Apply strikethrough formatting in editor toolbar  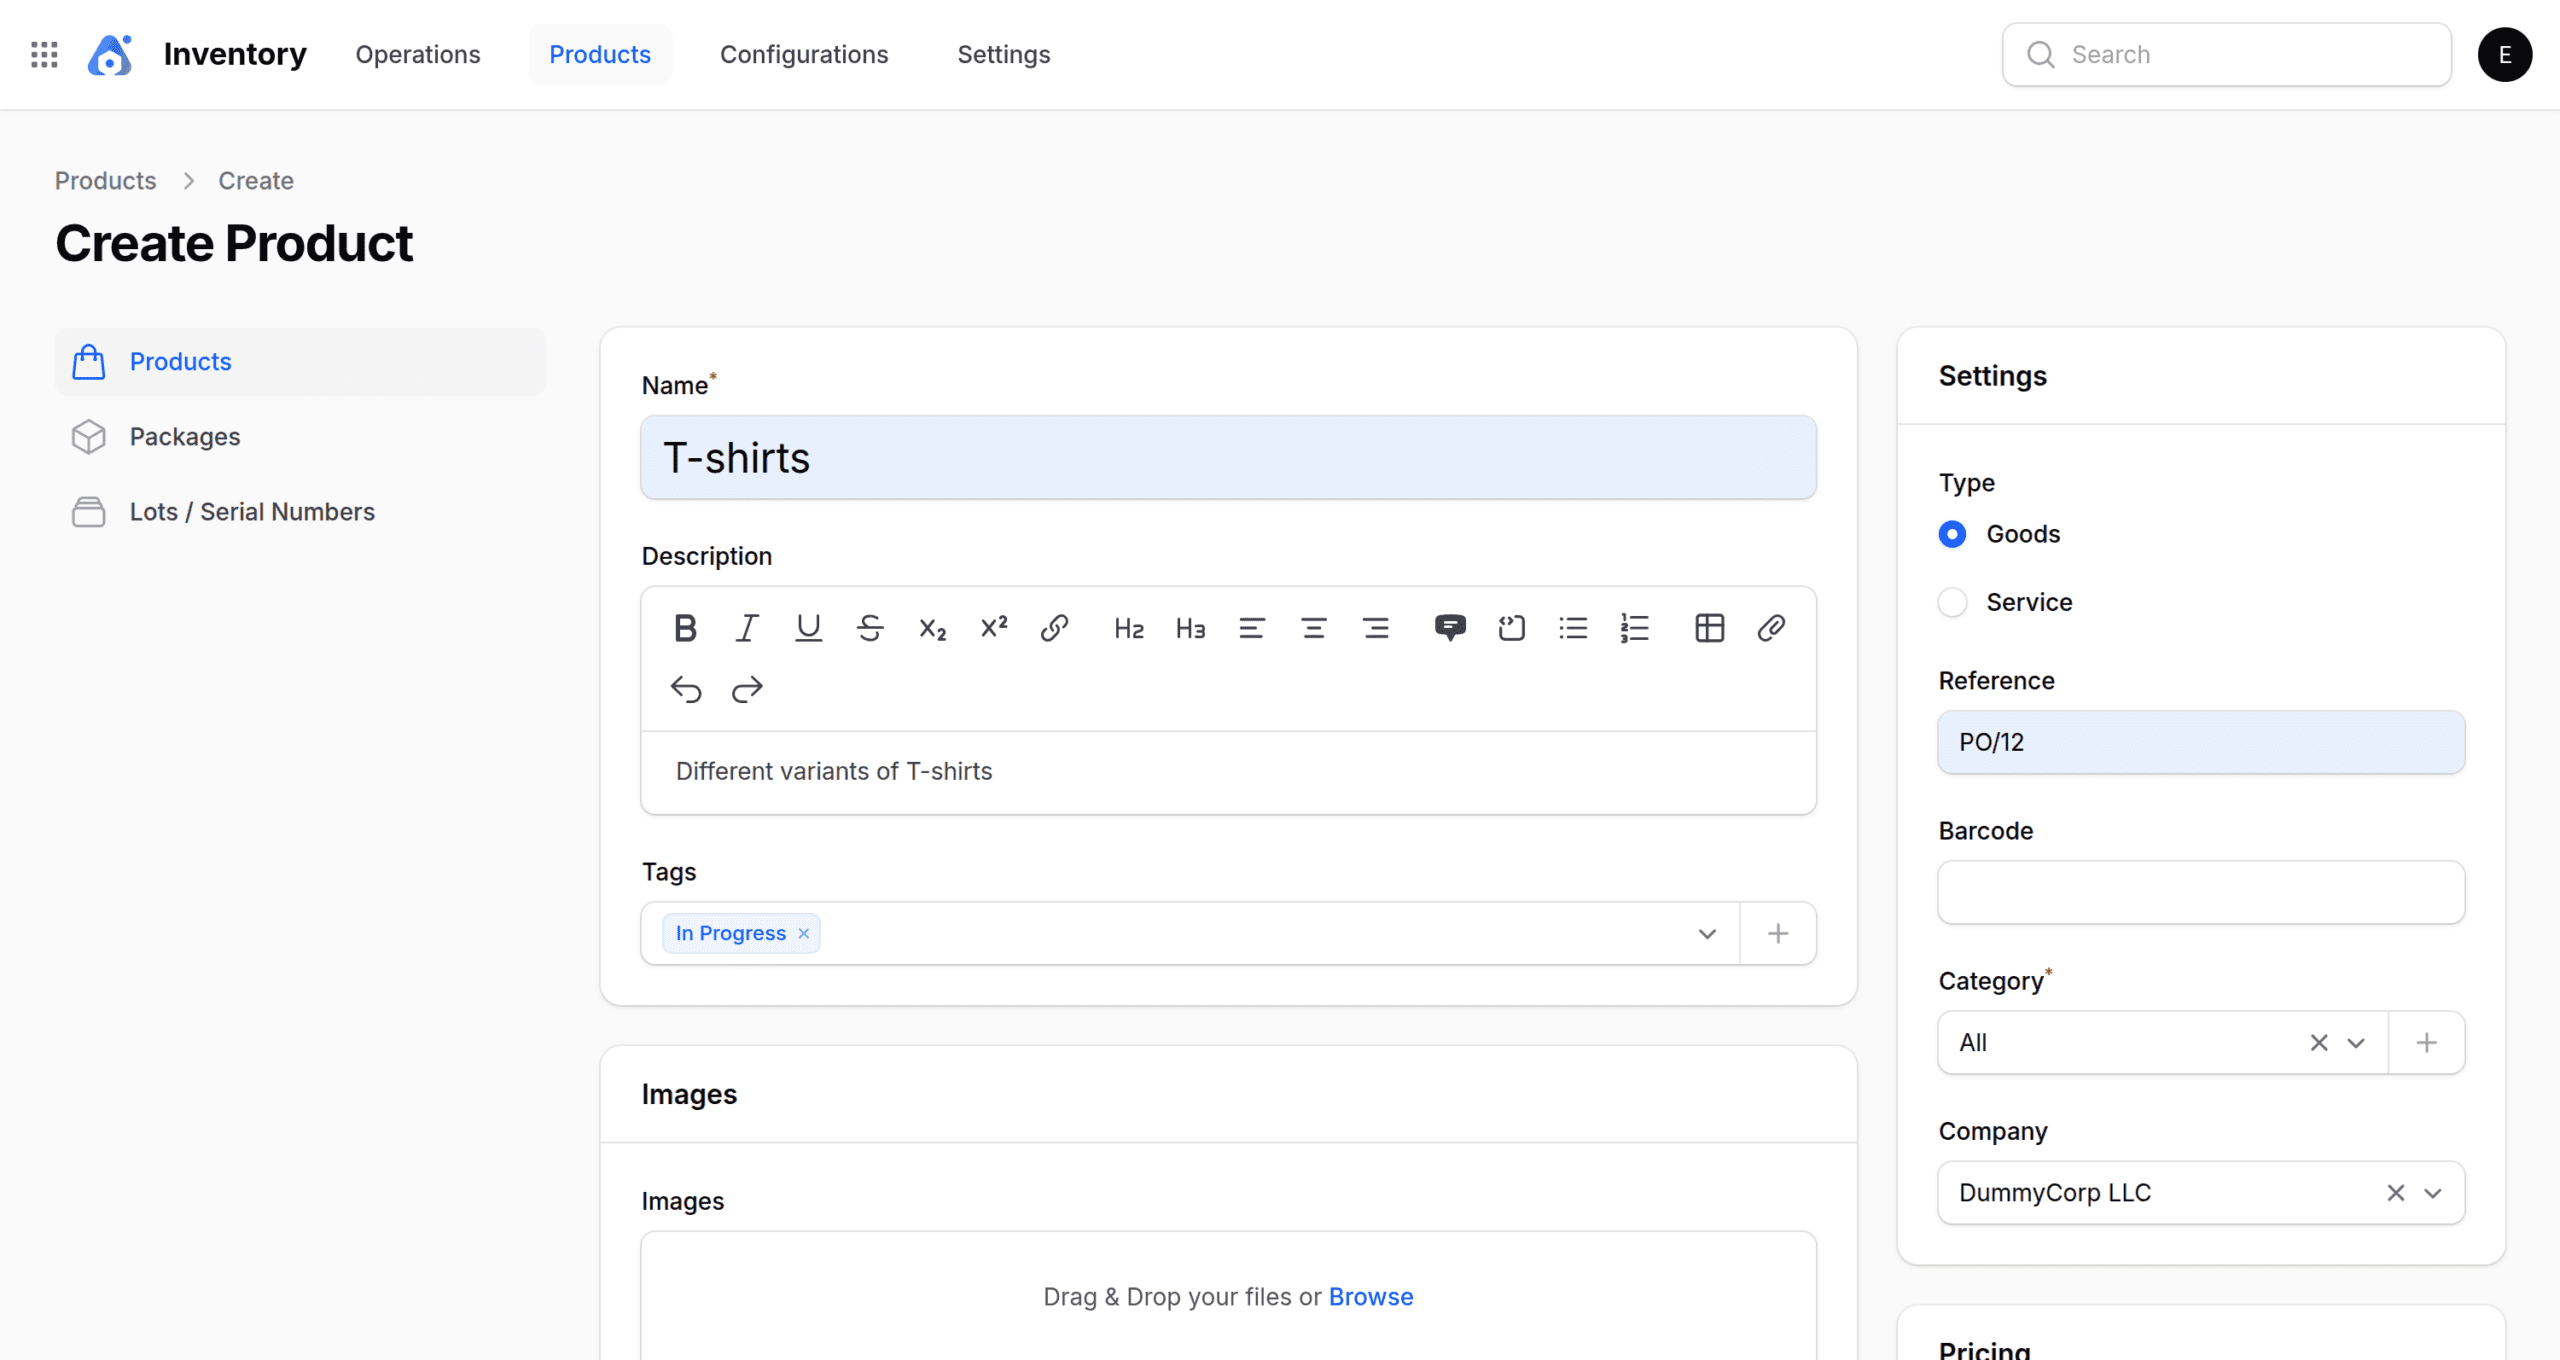point(870,628)
